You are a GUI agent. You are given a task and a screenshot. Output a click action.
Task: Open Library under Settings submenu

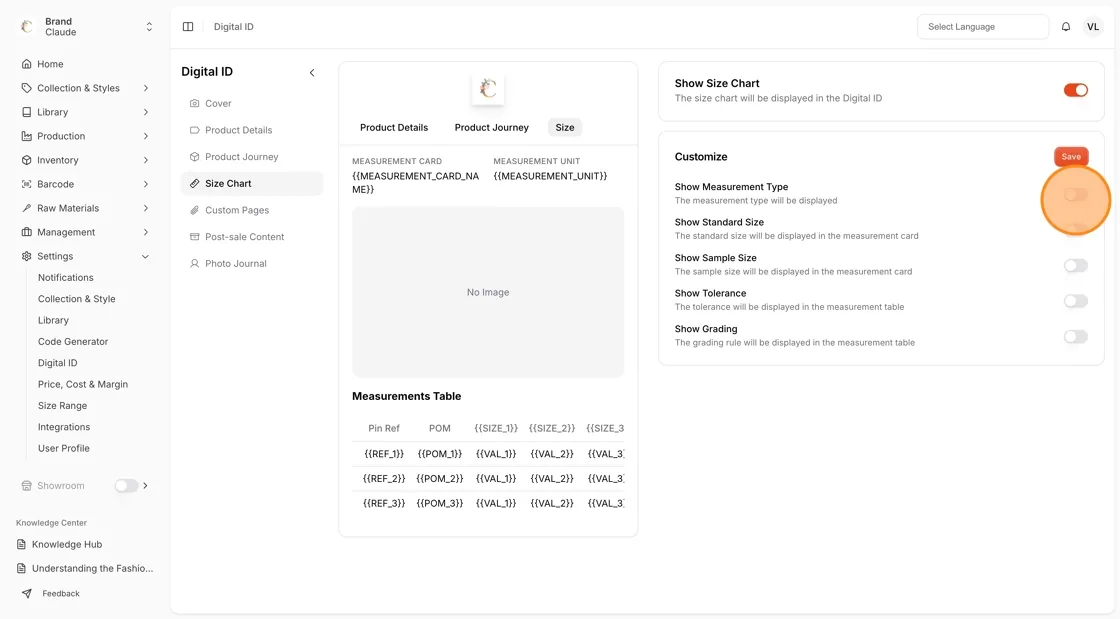(53, 320)
